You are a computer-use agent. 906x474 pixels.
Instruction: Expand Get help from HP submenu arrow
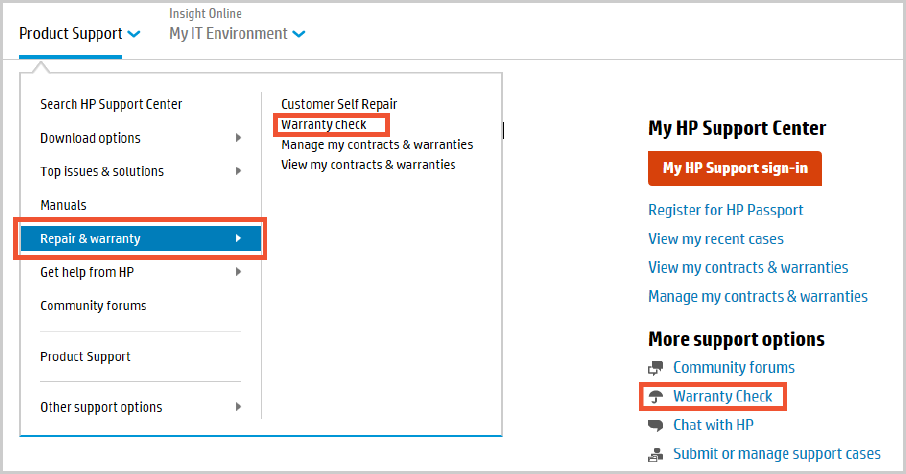click(238, 271)
